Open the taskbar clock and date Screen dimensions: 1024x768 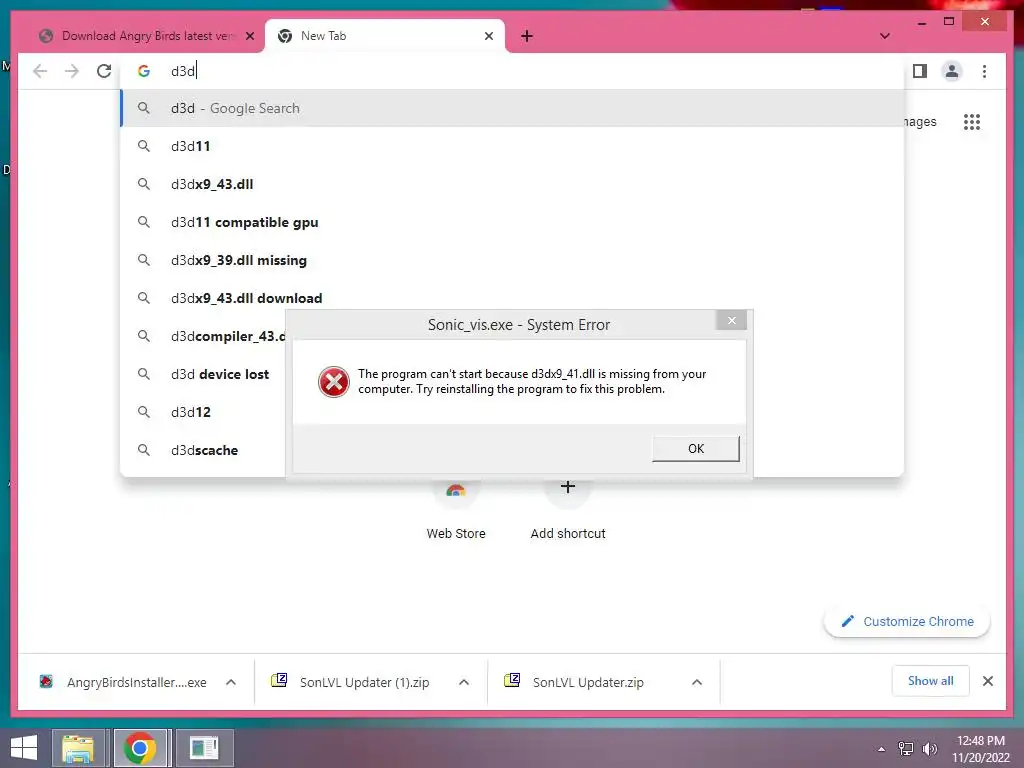981,749
